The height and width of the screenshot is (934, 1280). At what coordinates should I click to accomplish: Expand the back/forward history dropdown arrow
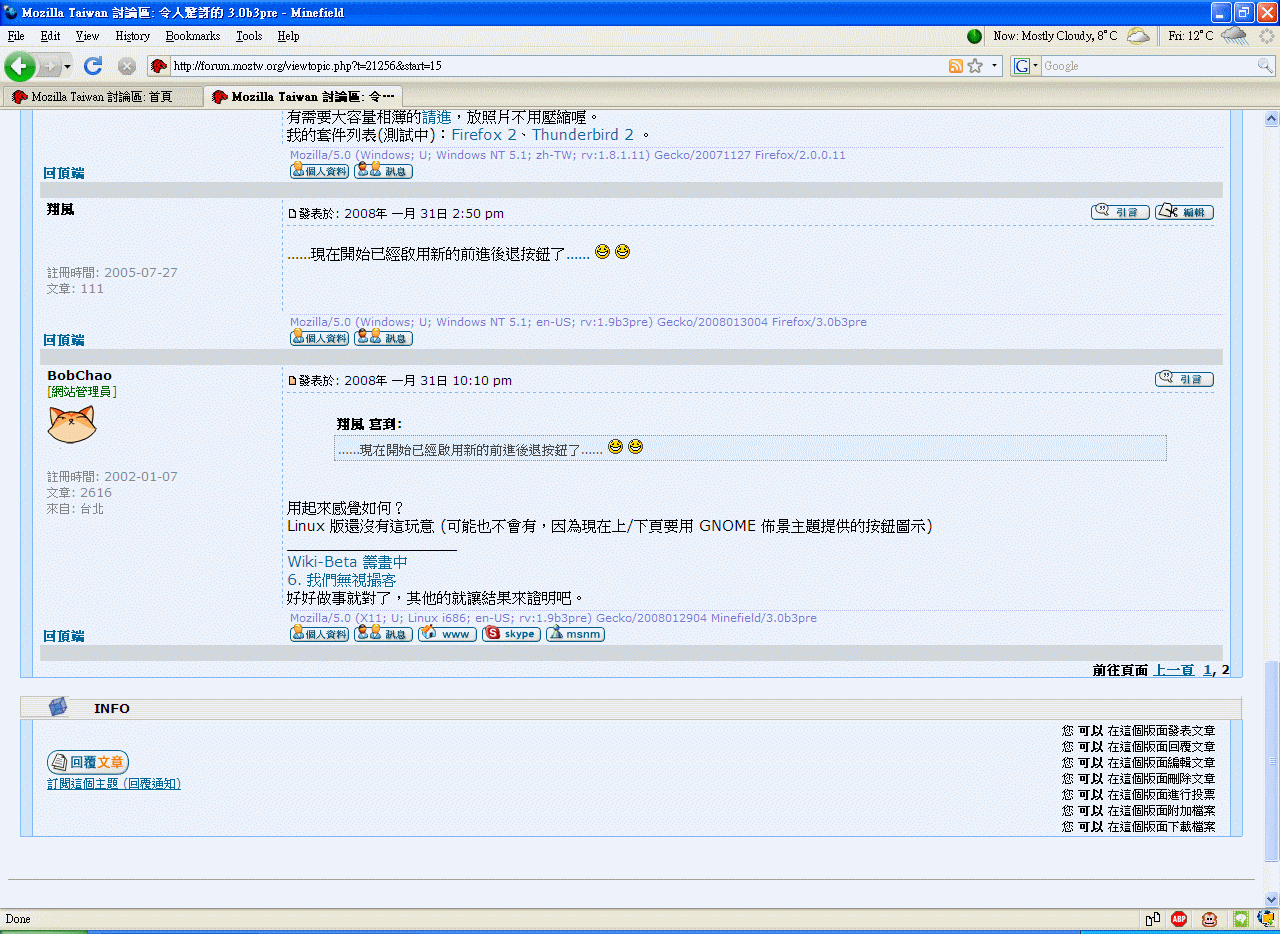[x=68, y=66]
